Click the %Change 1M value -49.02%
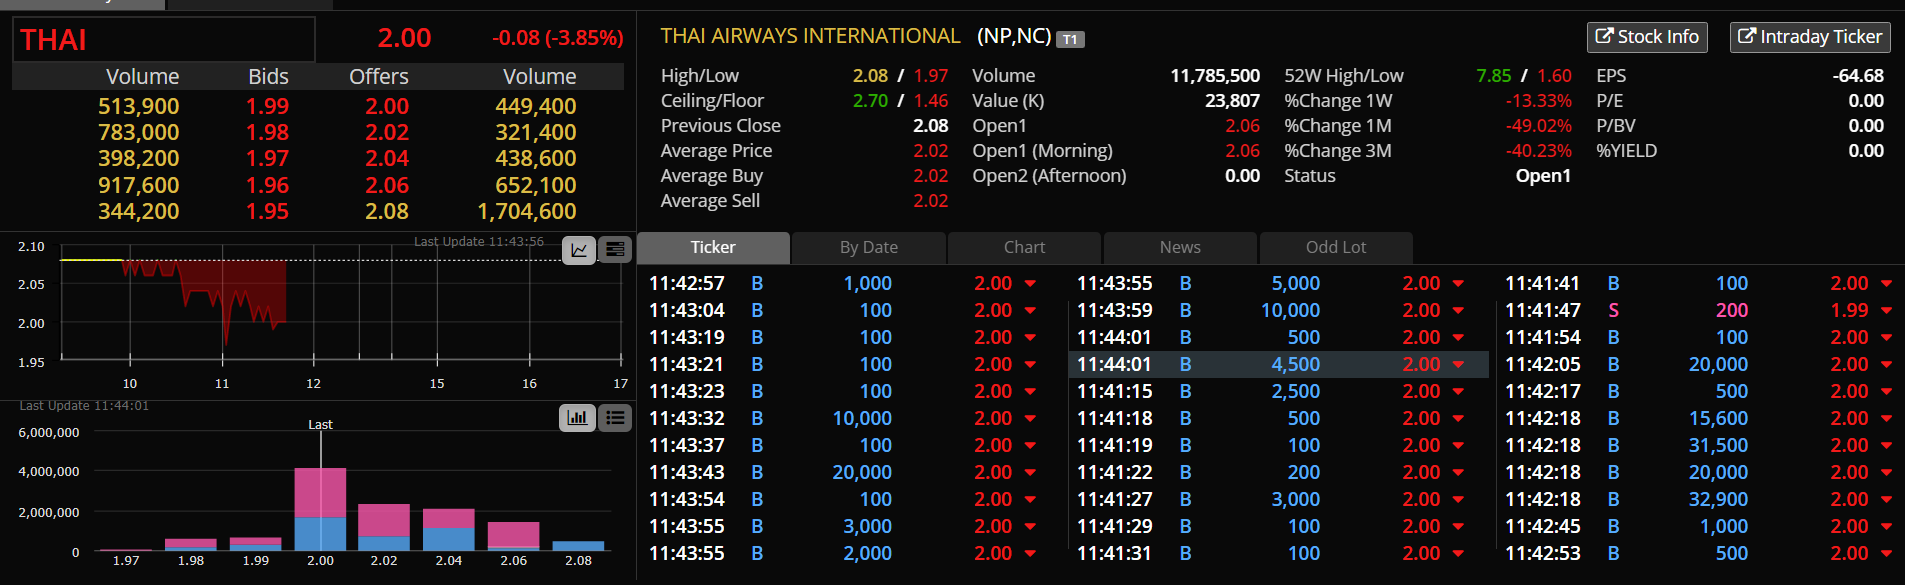1905x585 pixels. click(1538, 126)
